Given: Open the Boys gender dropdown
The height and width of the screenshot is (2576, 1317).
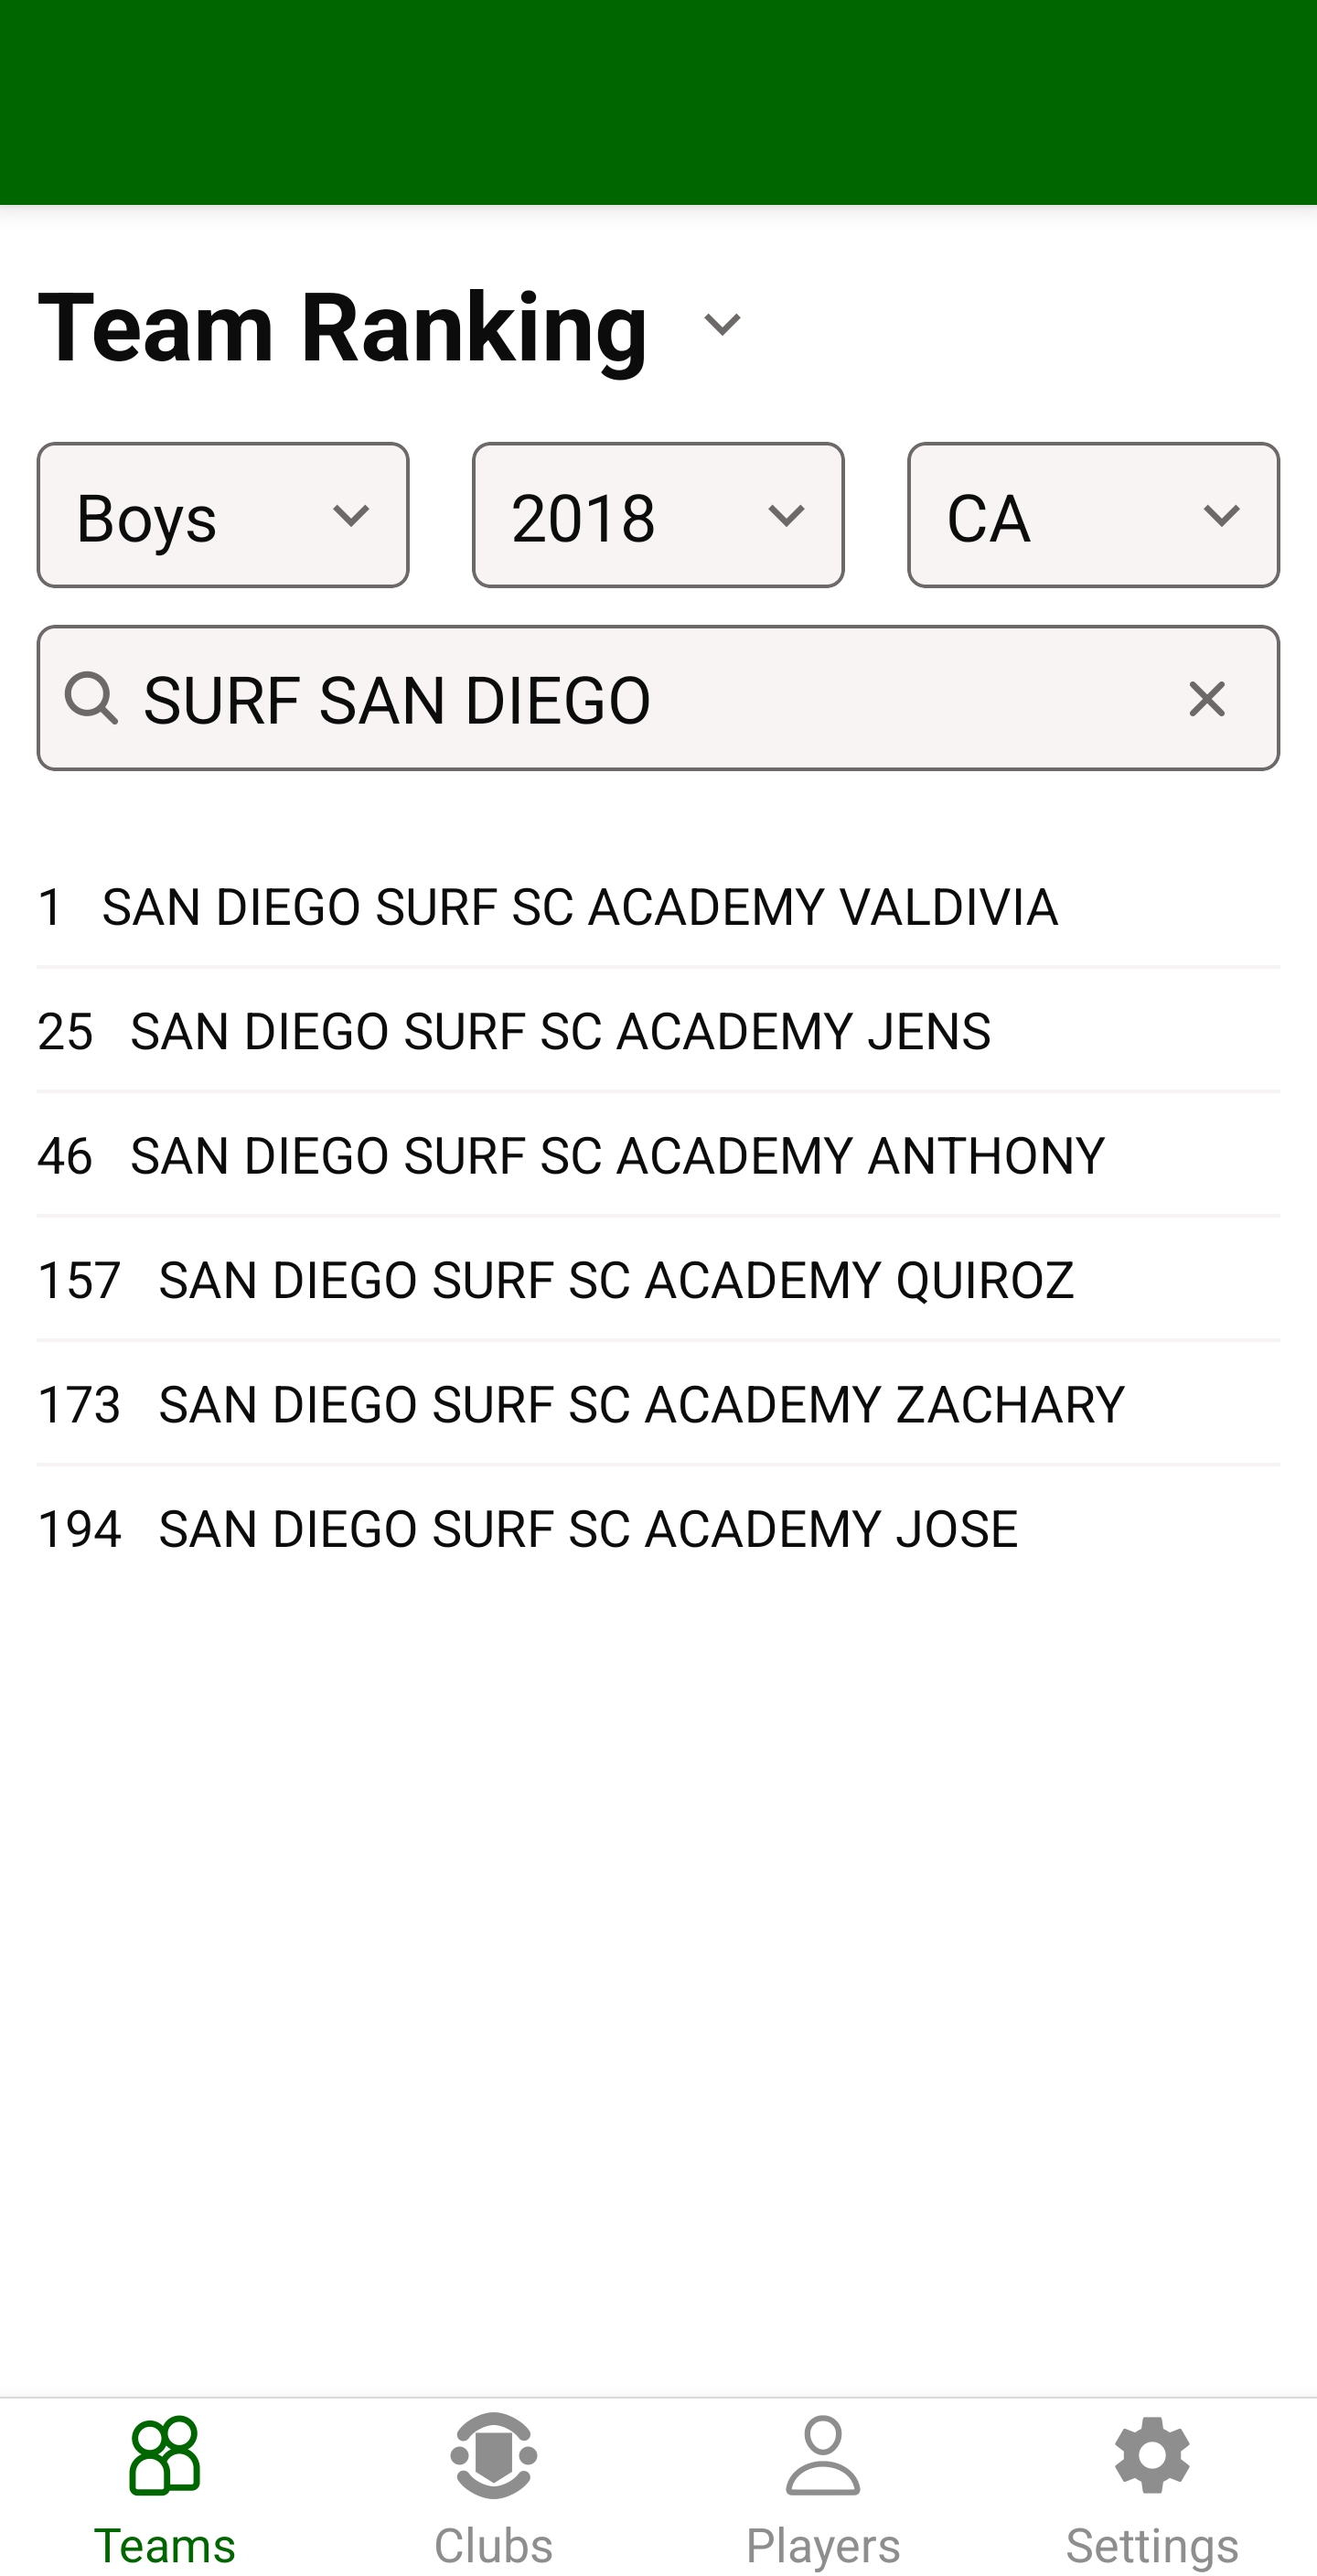Looking at the screenshot, I should click(223, 515).
